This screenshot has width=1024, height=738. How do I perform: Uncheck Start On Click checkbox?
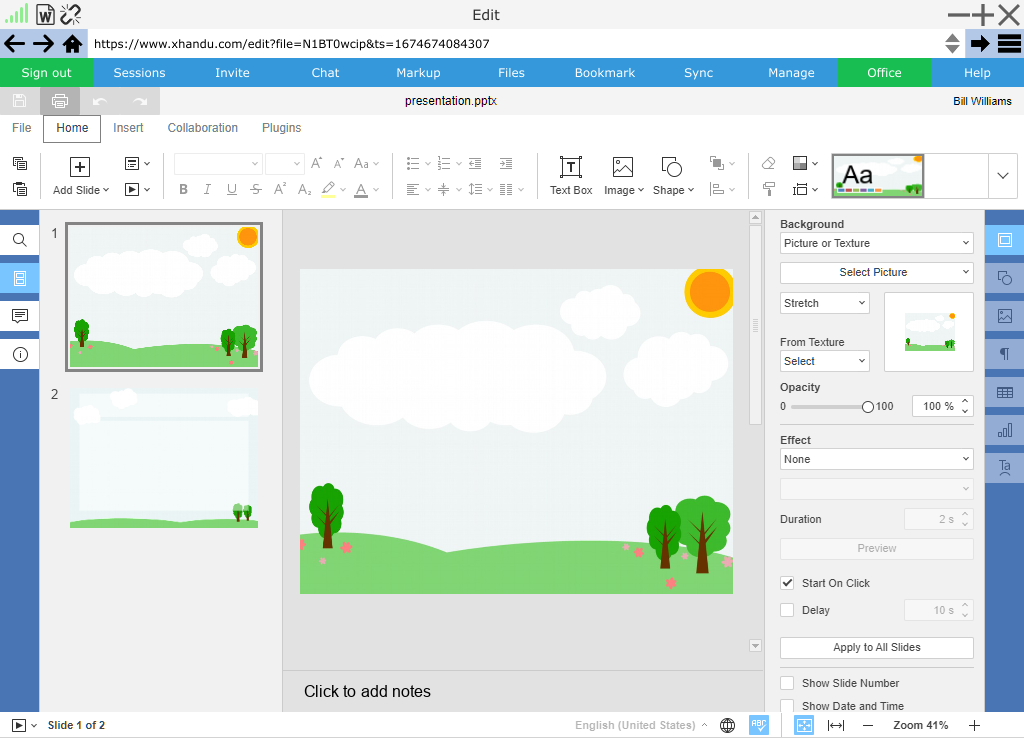[787, 583]
